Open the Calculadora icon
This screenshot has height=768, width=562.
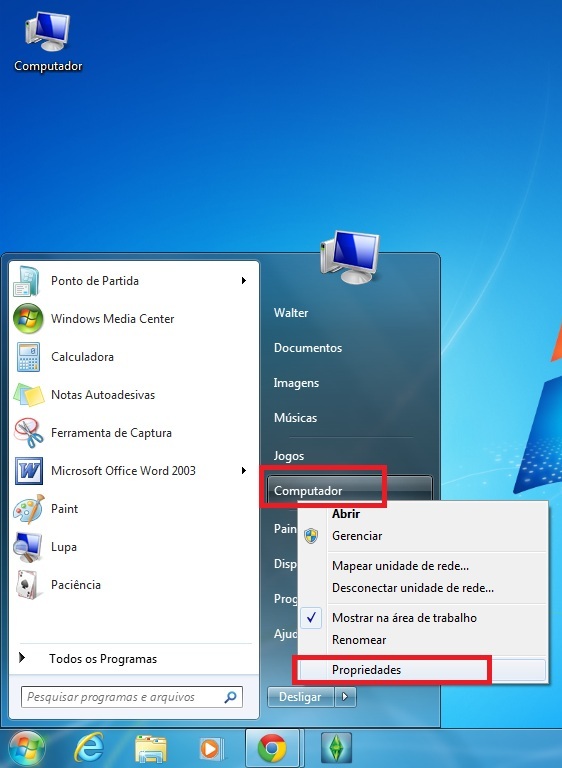pos(28,357)
